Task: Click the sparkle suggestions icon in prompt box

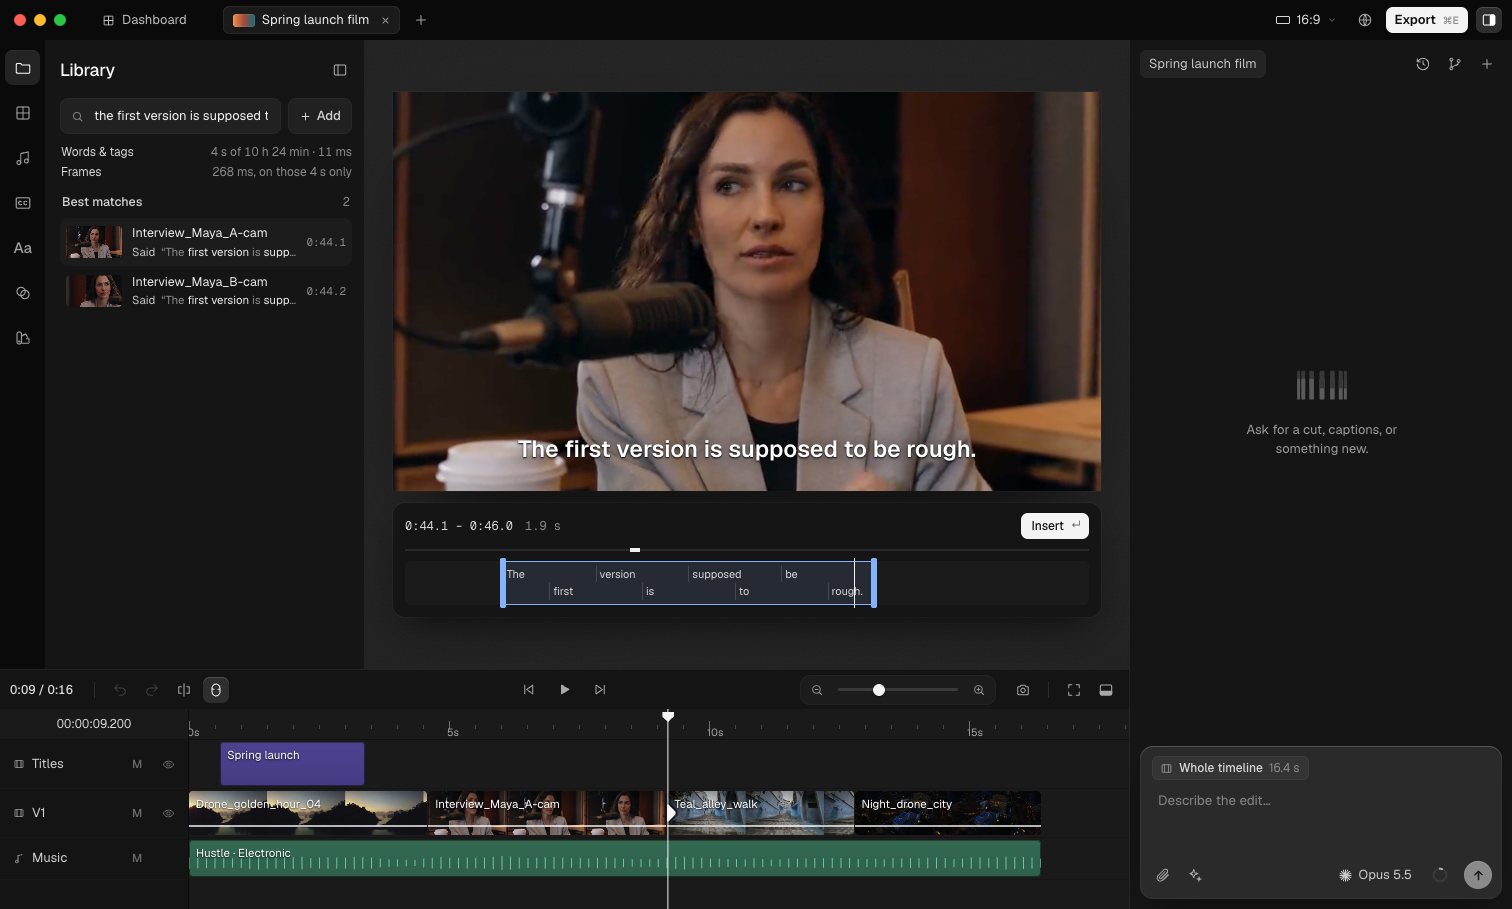Action: pyautogui.click(x=1195, y=875)
